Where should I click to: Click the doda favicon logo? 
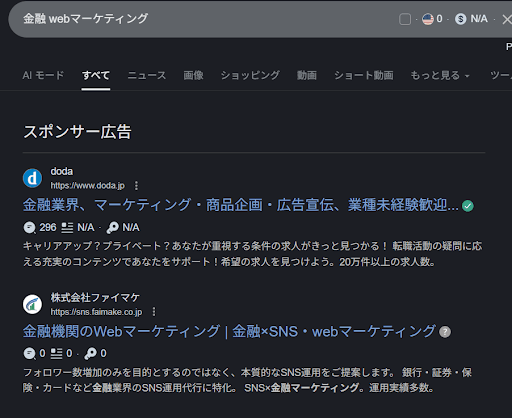32,178
